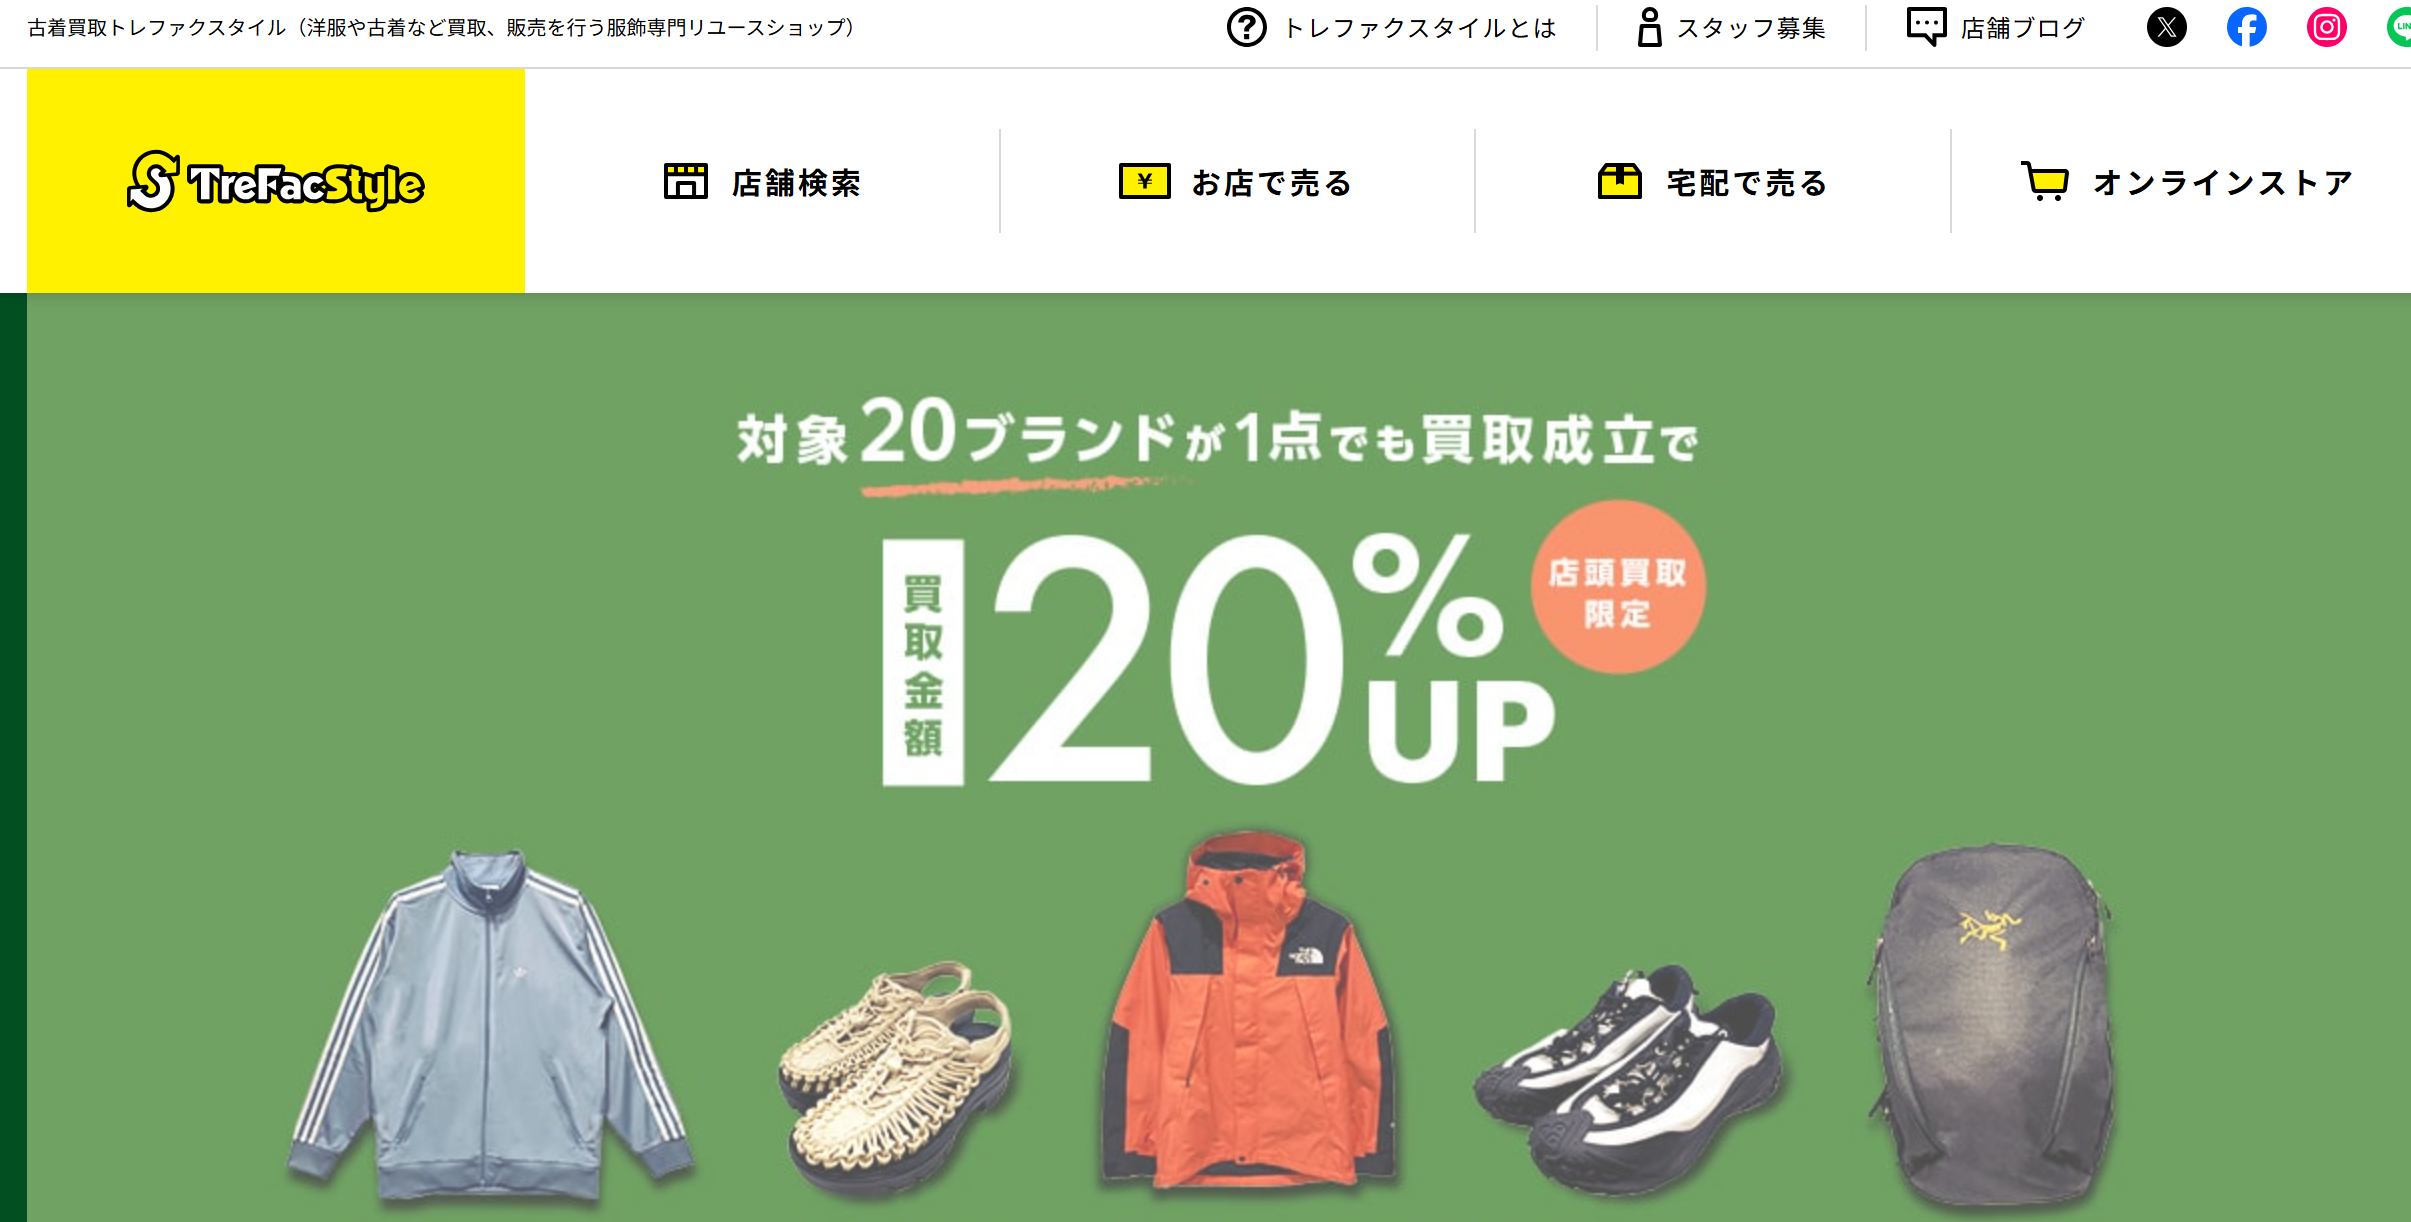Visit the 店舗ブログ link
Image resolution: width=2411 pixels, height=1222 pixels.
coord(2023,28)
